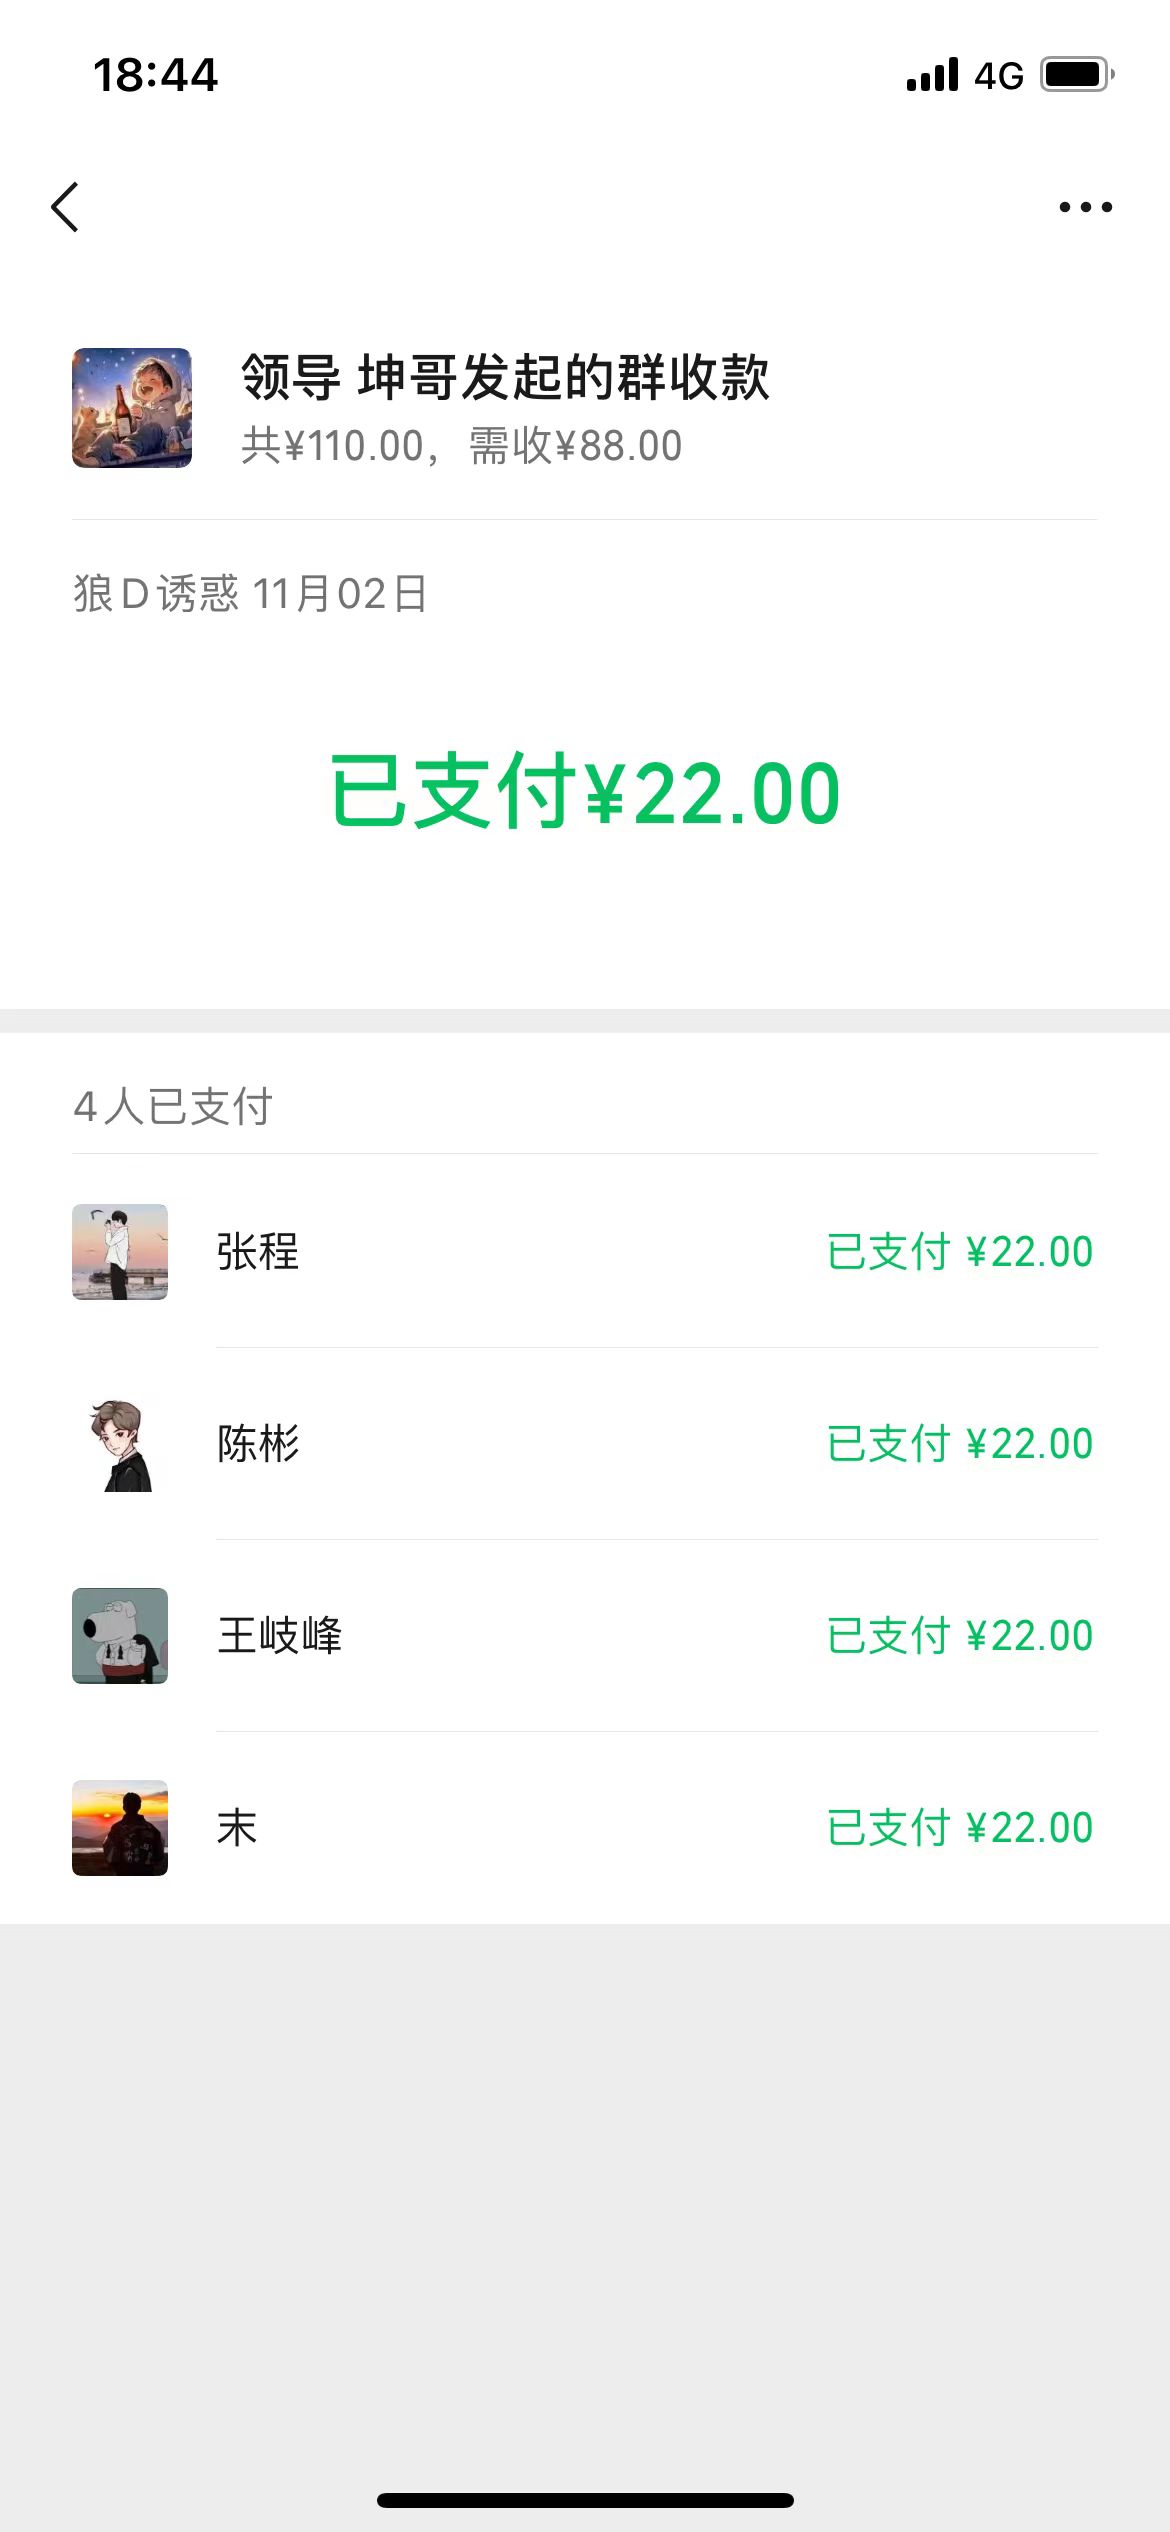Tap the battery status icon

point(1076,75)
